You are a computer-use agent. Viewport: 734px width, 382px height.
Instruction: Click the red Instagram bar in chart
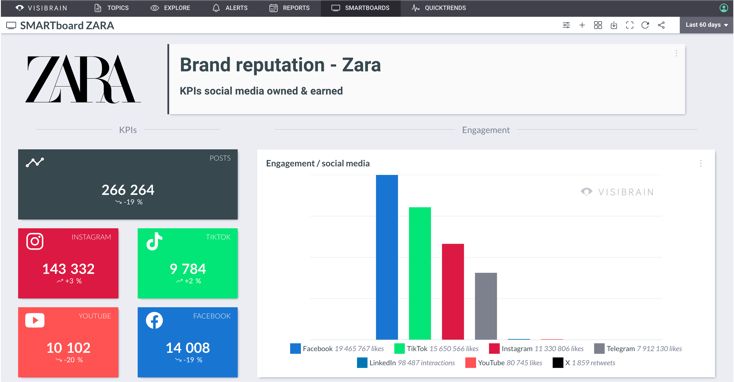[453, 292]
